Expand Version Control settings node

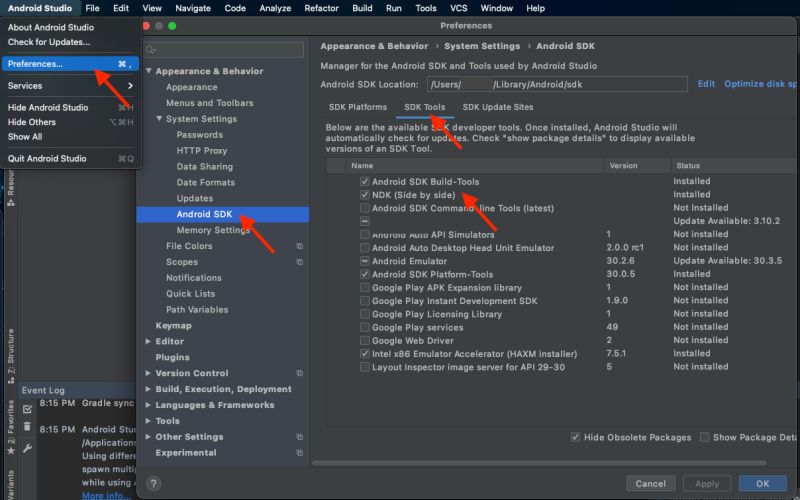(148, 373)
